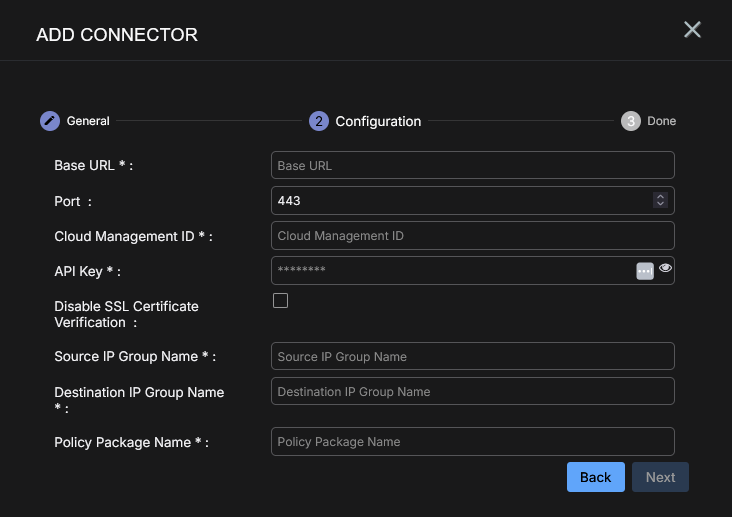Focus the Source IP Group Name field
The image size is (732, 517).
[x=472, y=356]
